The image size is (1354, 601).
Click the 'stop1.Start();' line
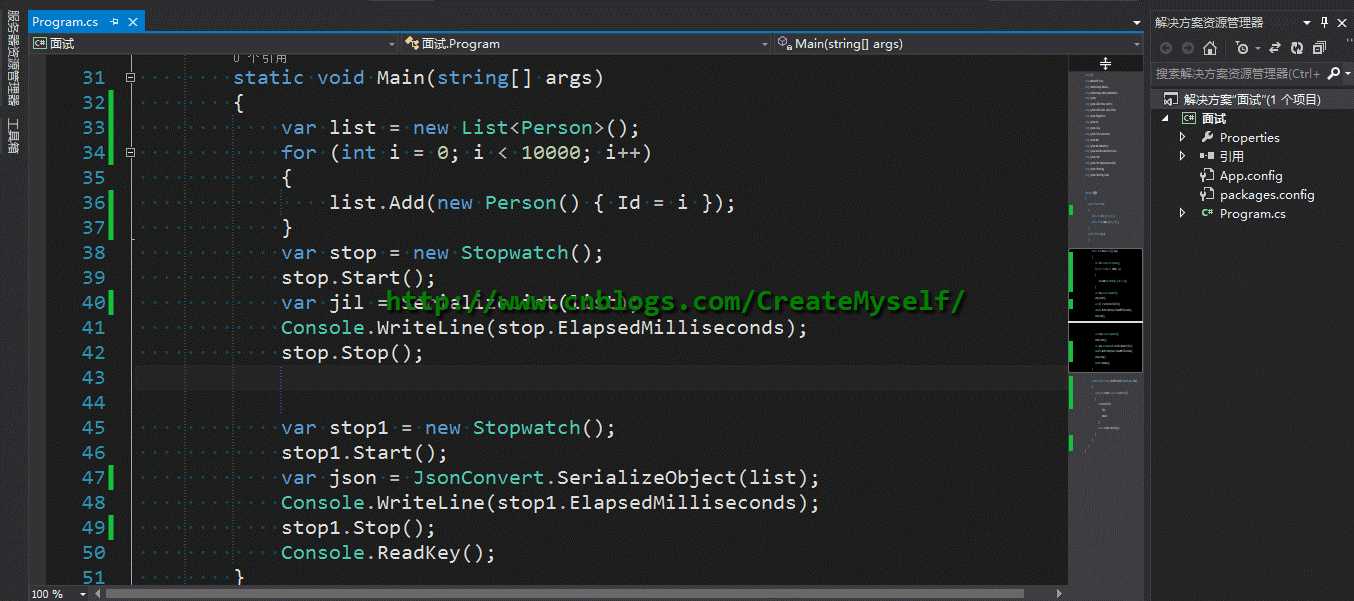[364, 452]
